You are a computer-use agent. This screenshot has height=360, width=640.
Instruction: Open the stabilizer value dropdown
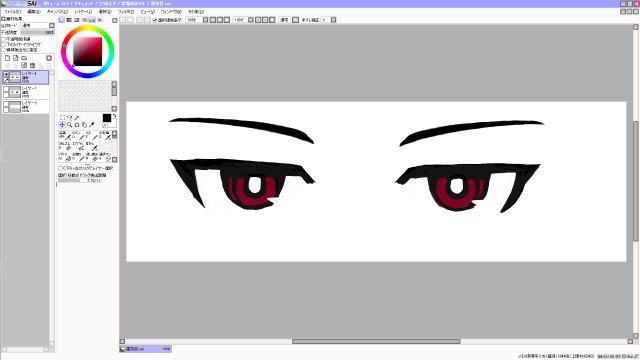(x=333, y=20)
